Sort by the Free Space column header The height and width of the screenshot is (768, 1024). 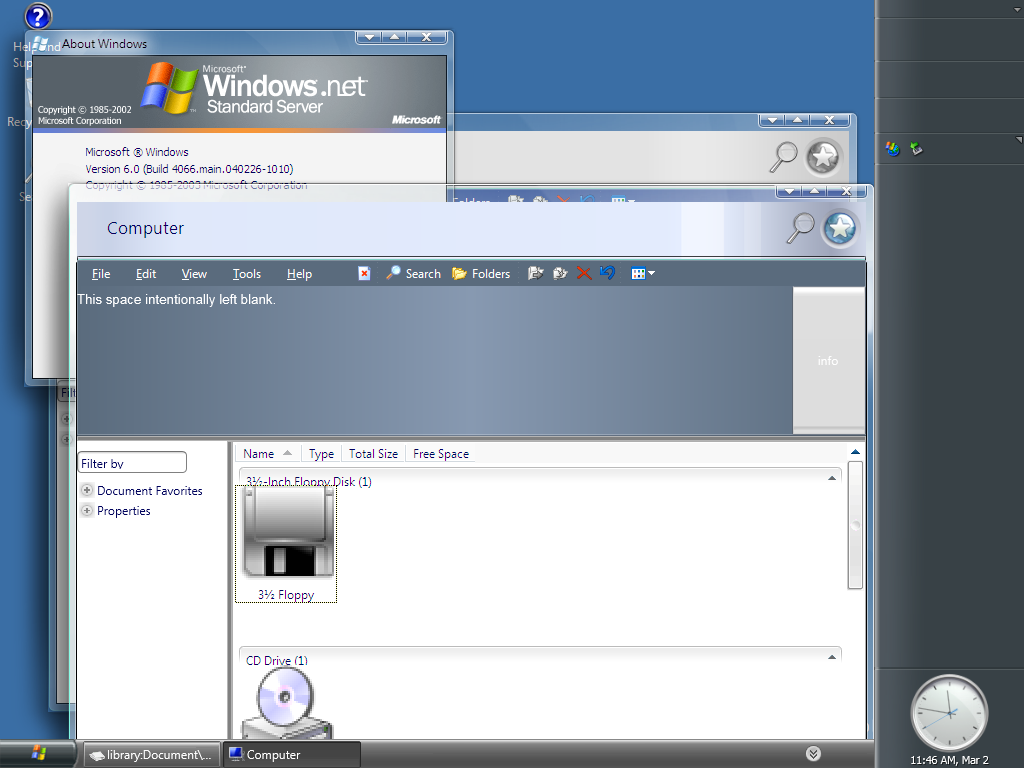click(x=441, y=453)
